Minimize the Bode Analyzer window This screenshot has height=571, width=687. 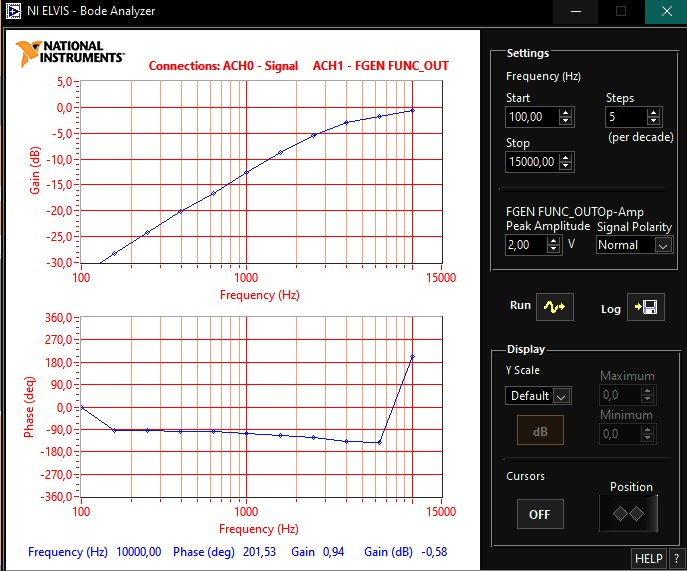point(576,11)
